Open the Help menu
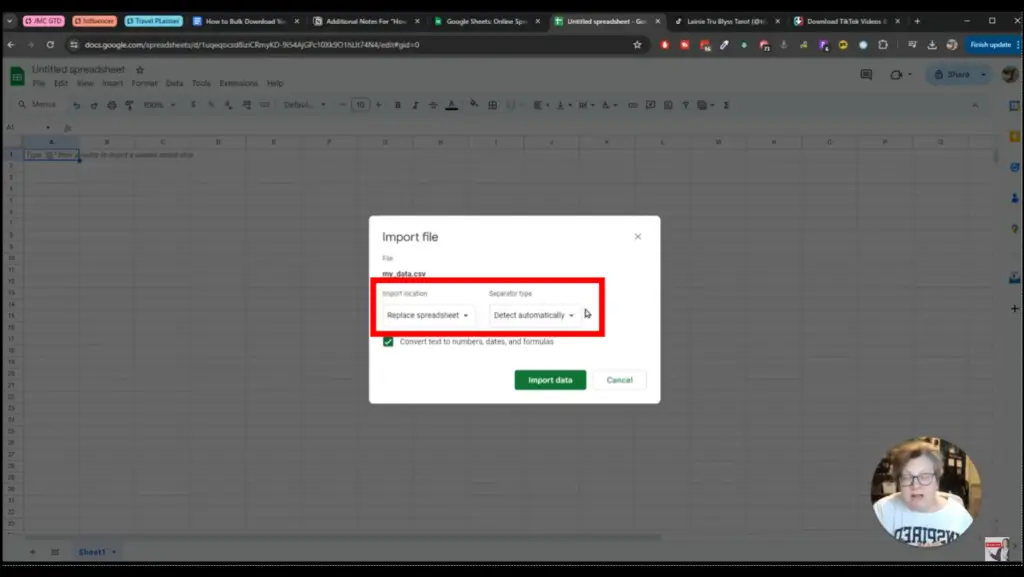The width and height of the screenshot is (1024, 577). click(275, 84)
